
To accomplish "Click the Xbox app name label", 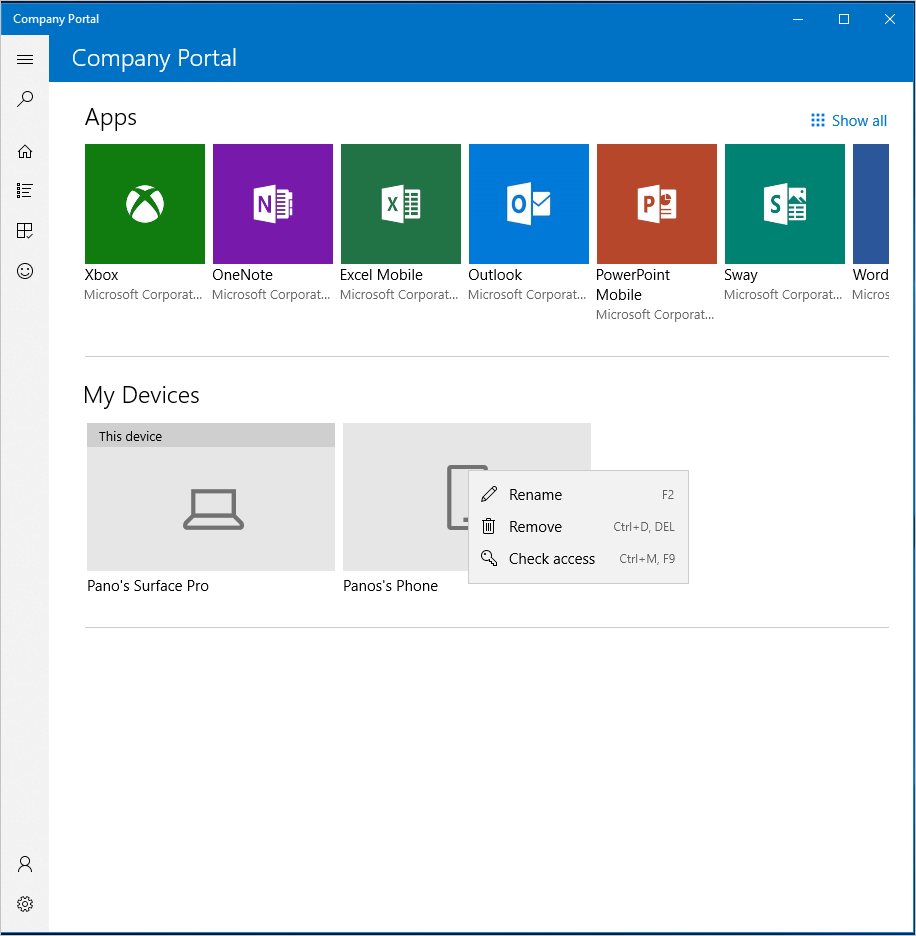I will tap(101, 275).
